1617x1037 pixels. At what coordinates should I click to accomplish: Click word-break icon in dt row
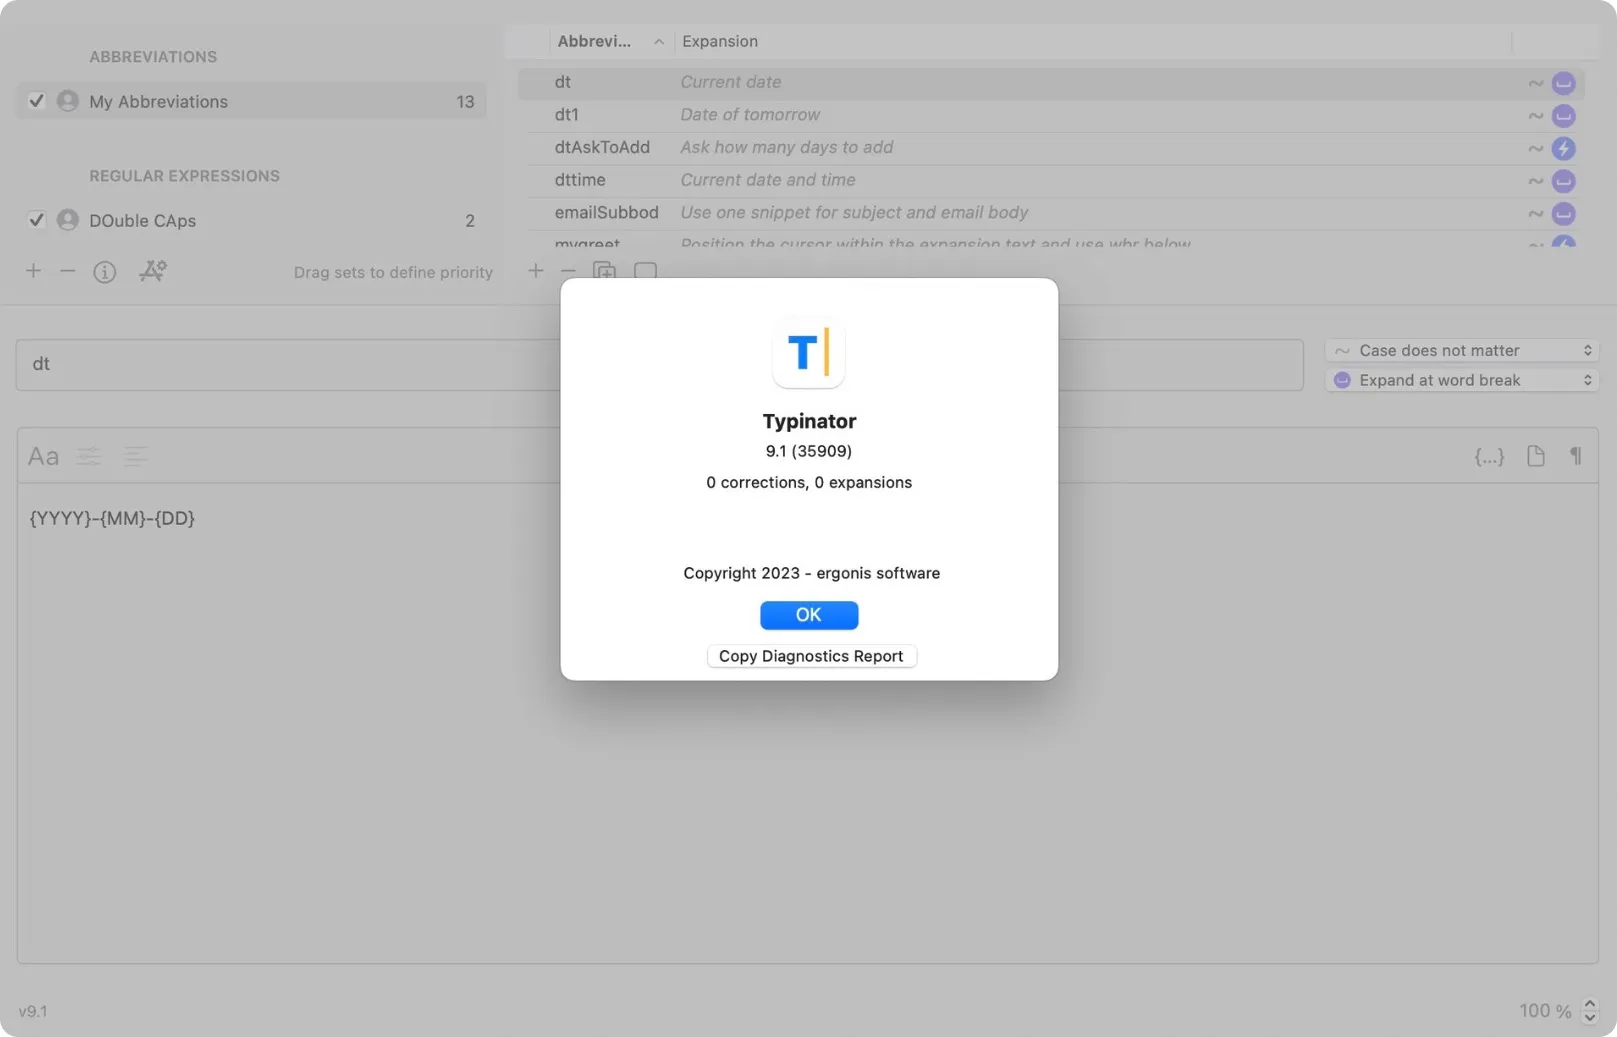pos(1564,83)
